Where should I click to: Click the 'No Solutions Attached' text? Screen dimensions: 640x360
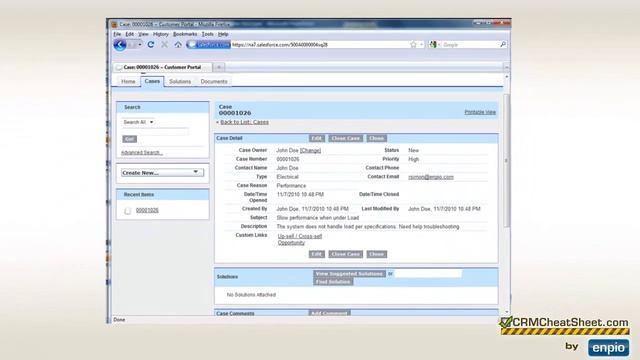[x=251, y=295]
